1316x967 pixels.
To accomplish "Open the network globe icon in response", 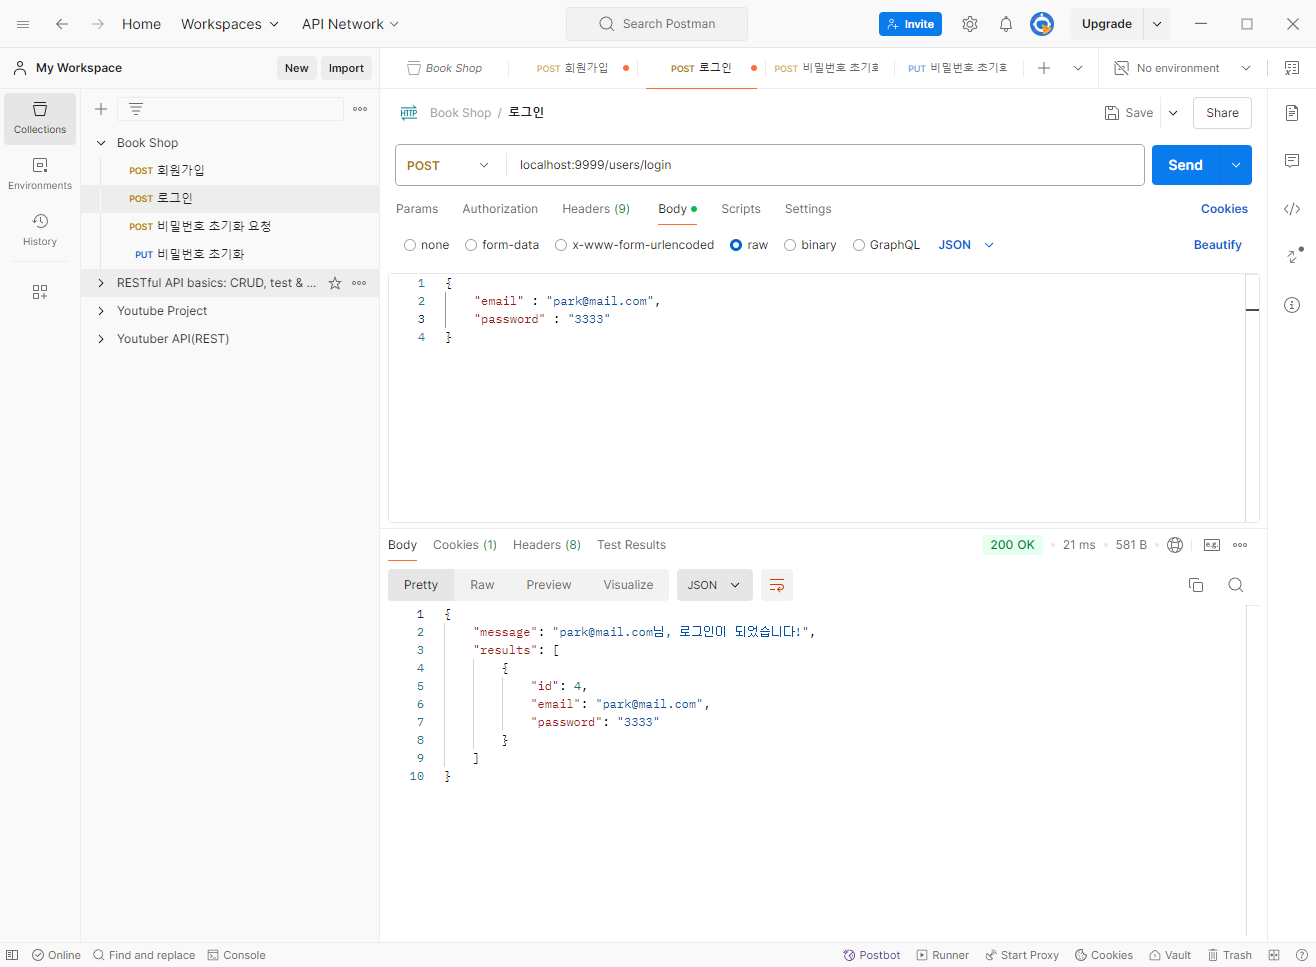I will pos(1175,545).
